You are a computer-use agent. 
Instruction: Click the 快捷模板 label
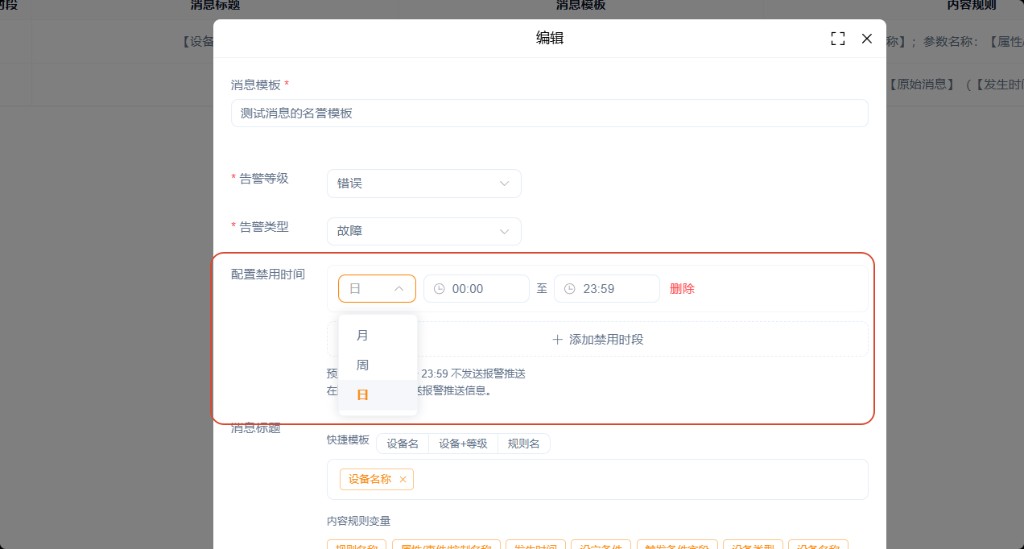tap(348, 440)
